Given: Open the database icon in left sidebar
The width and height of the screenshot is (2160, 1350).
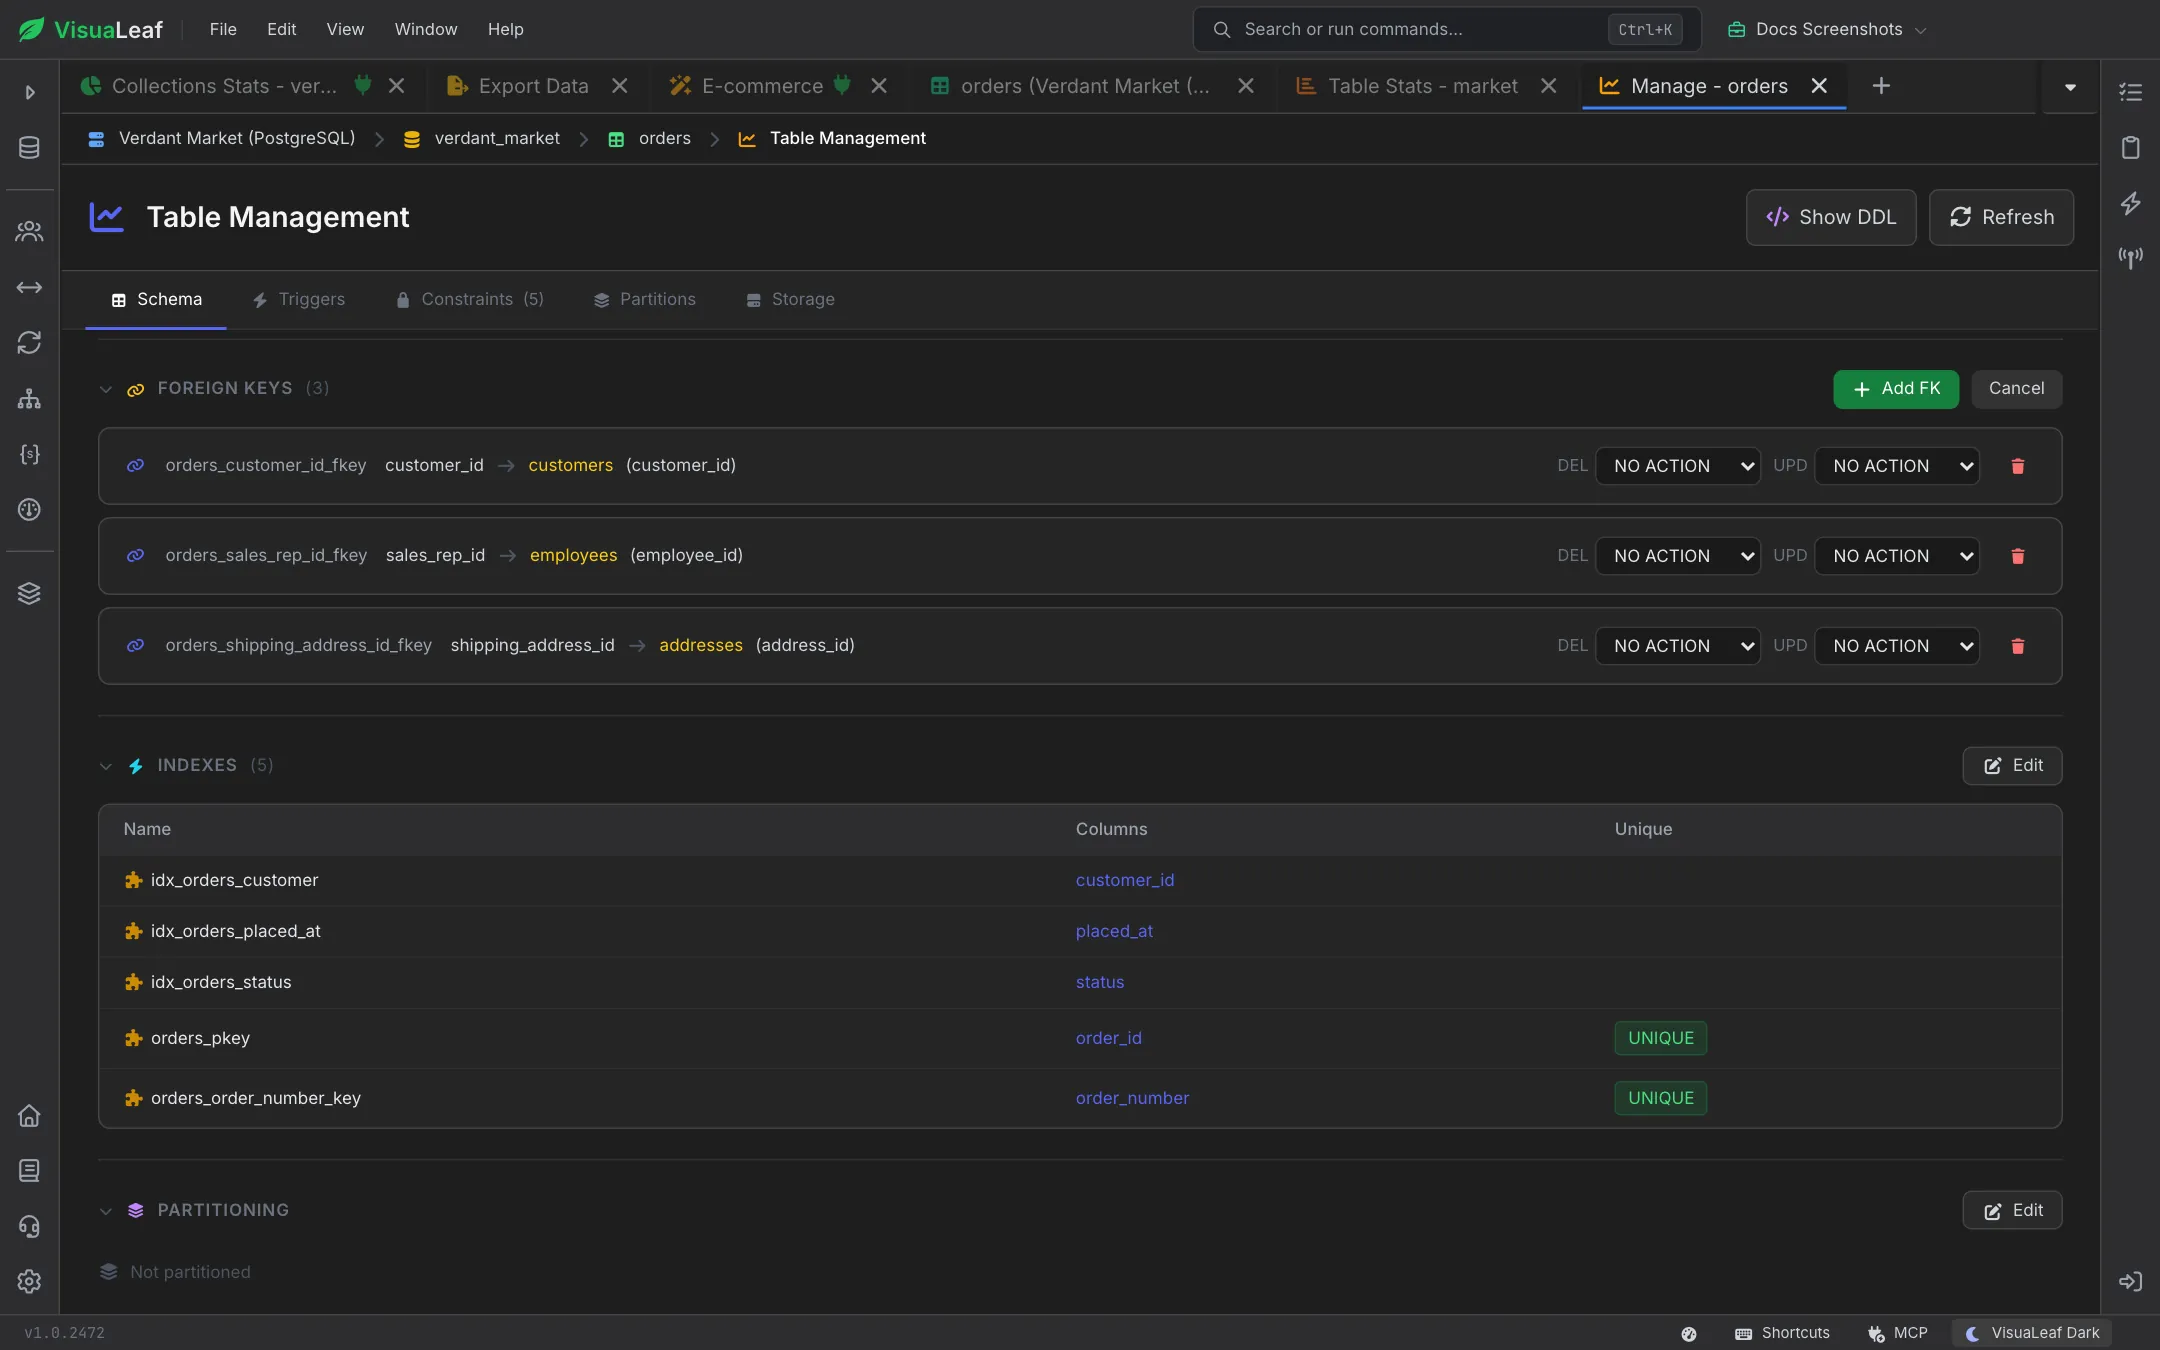Looking at the screenshot, I should click(29, 148).
